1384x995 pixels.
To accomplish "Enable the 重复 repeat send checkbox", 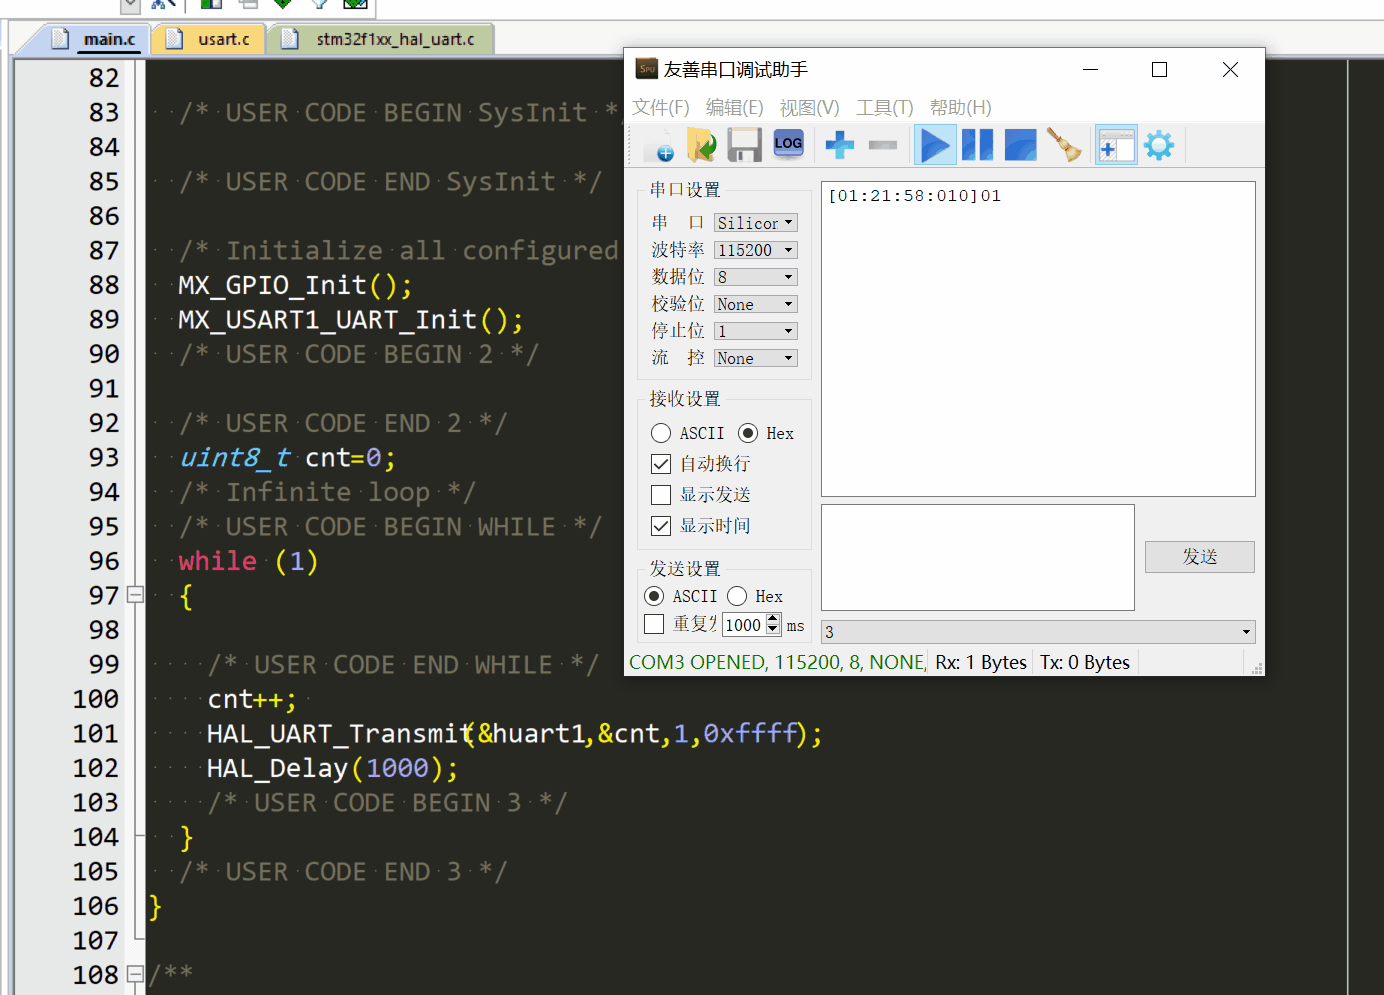I will (654, 624).
